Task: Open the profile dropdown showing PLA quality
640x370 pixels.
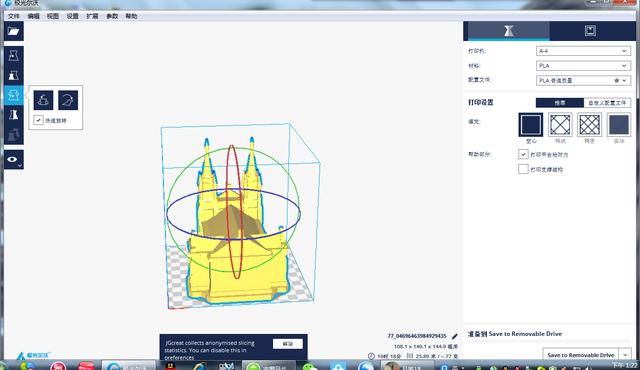Action: (583, 80)
